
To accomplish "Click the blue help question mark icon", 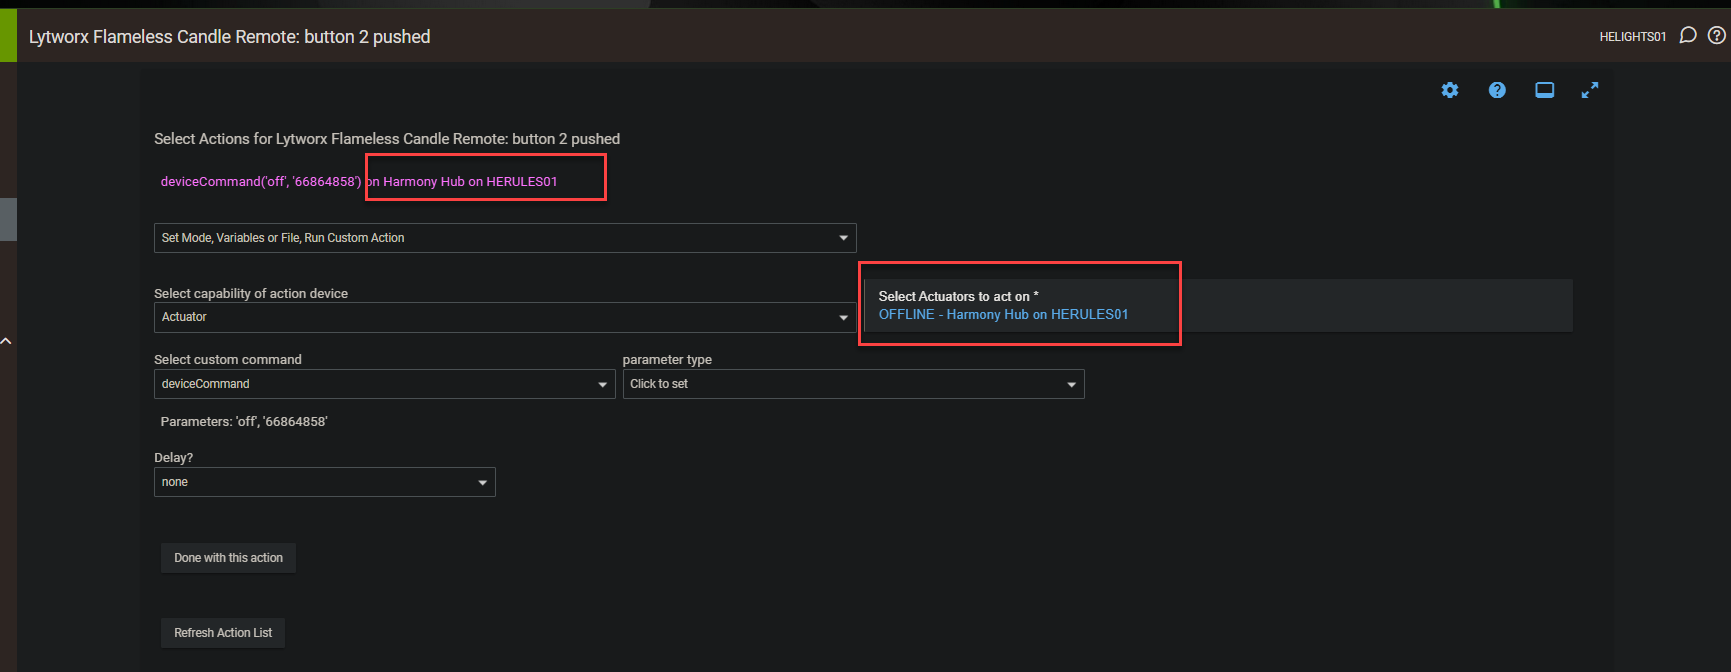I will 1497,90.
